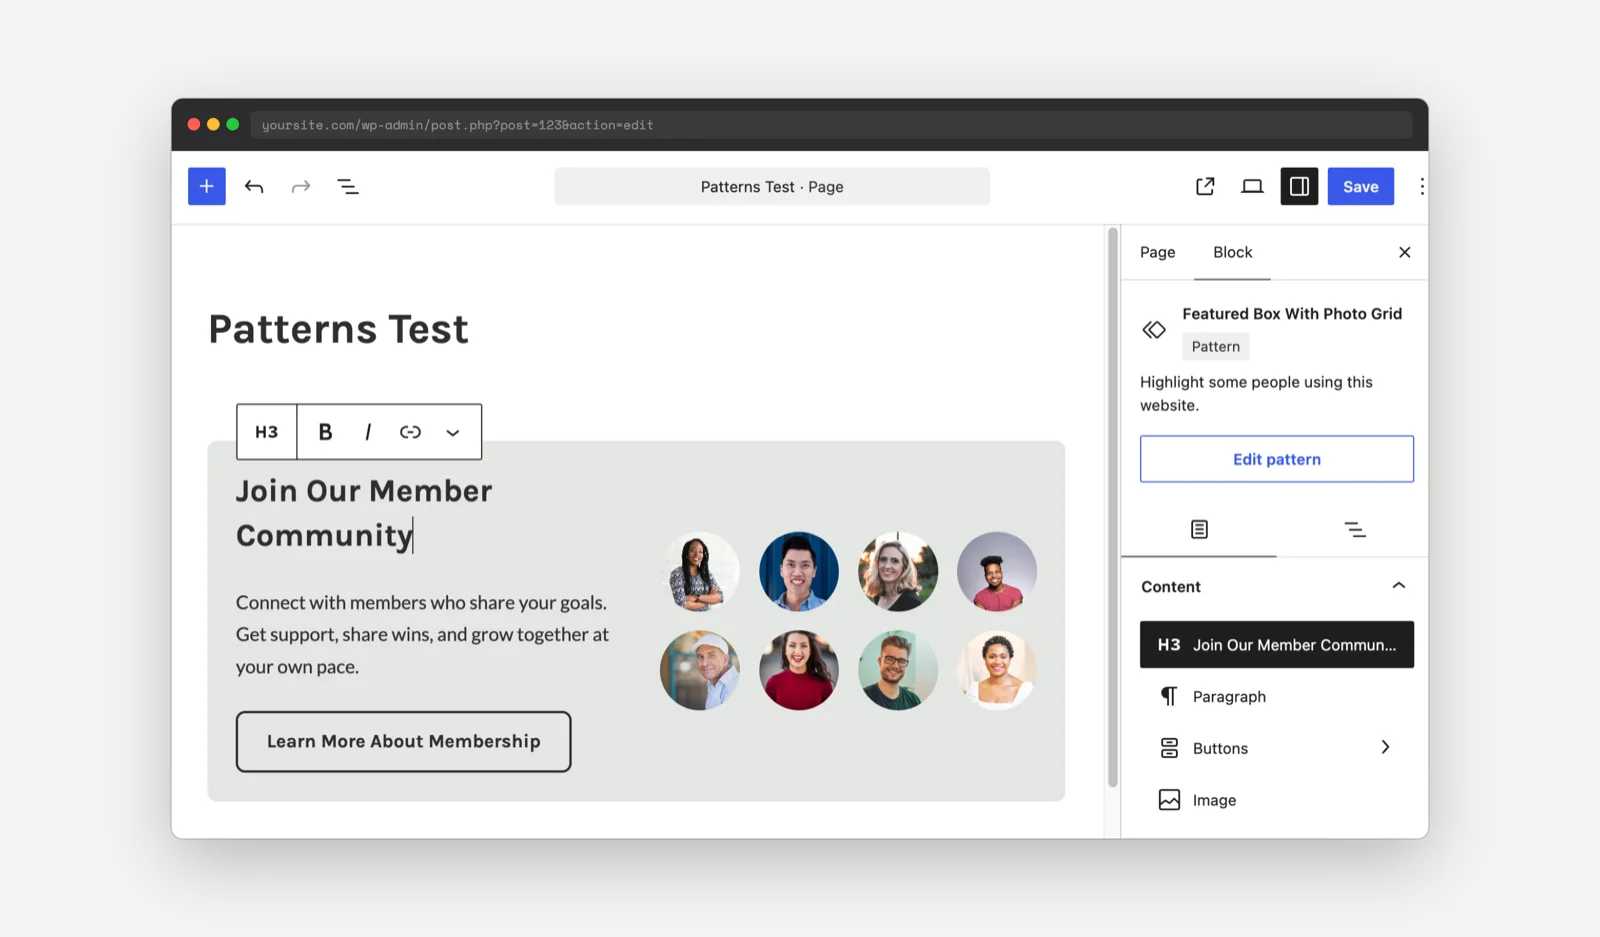Click the pattern diamond icon
This screenshot has height=937, width=1600.
point(1154,329)
